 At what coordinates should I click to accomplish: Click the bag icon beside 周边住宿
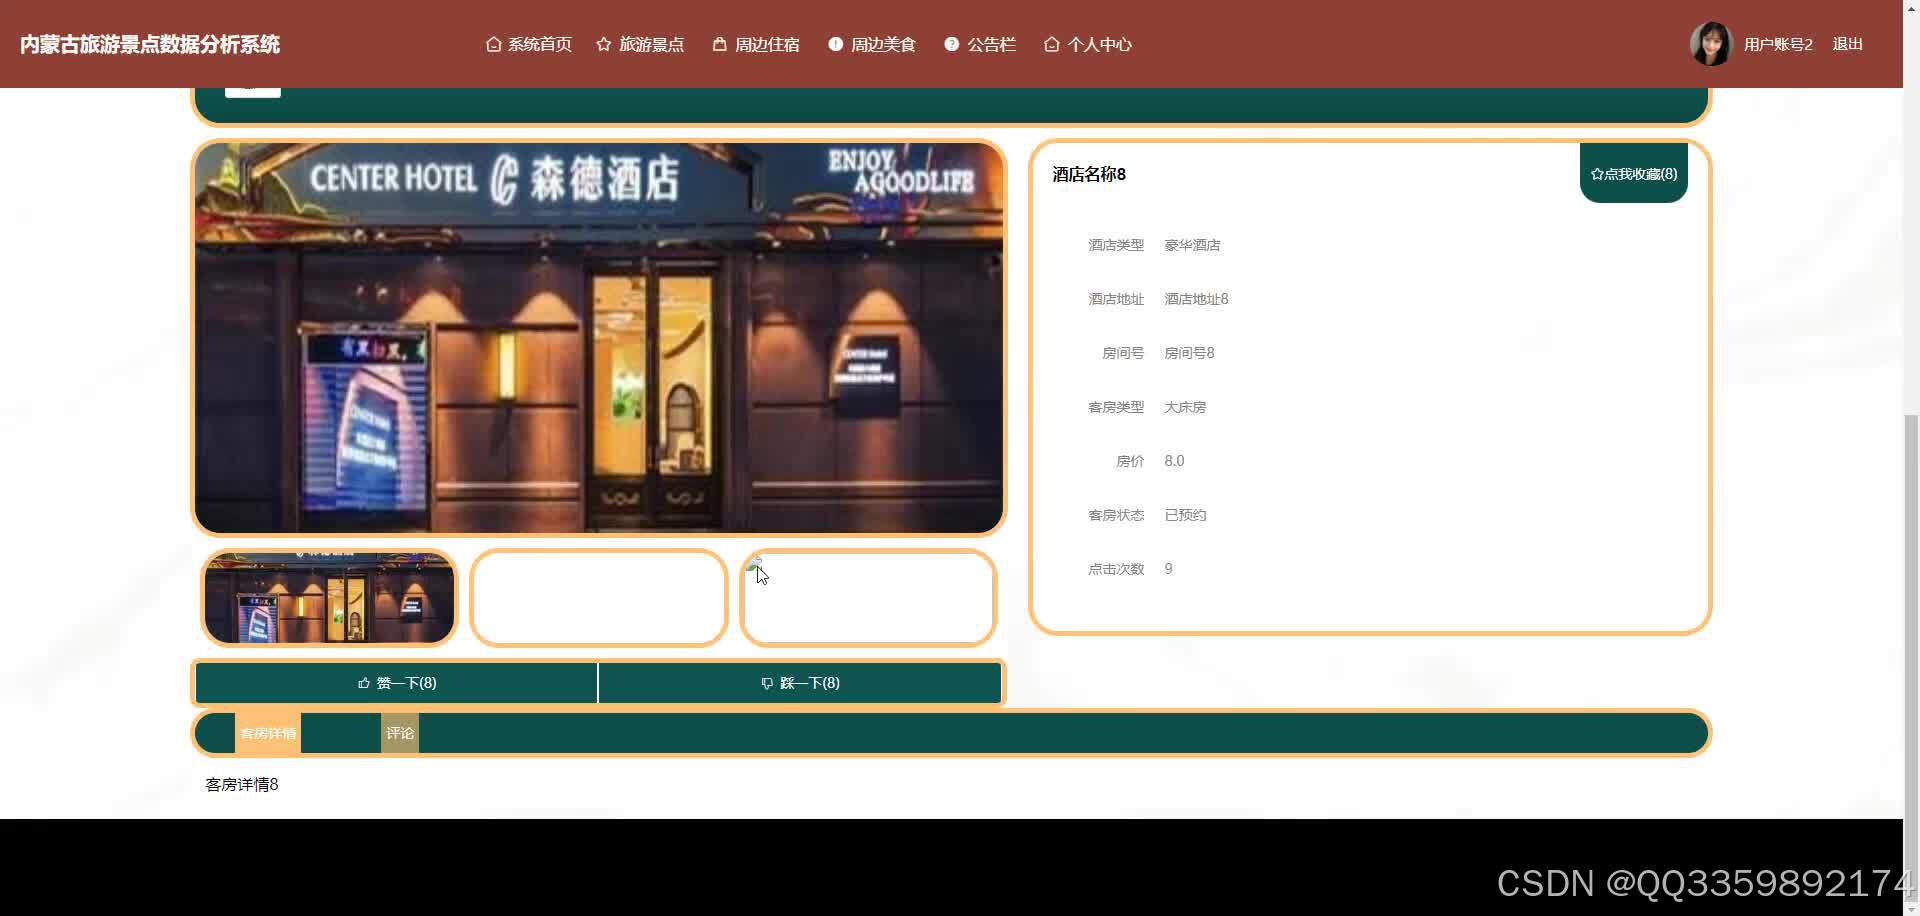719,44
